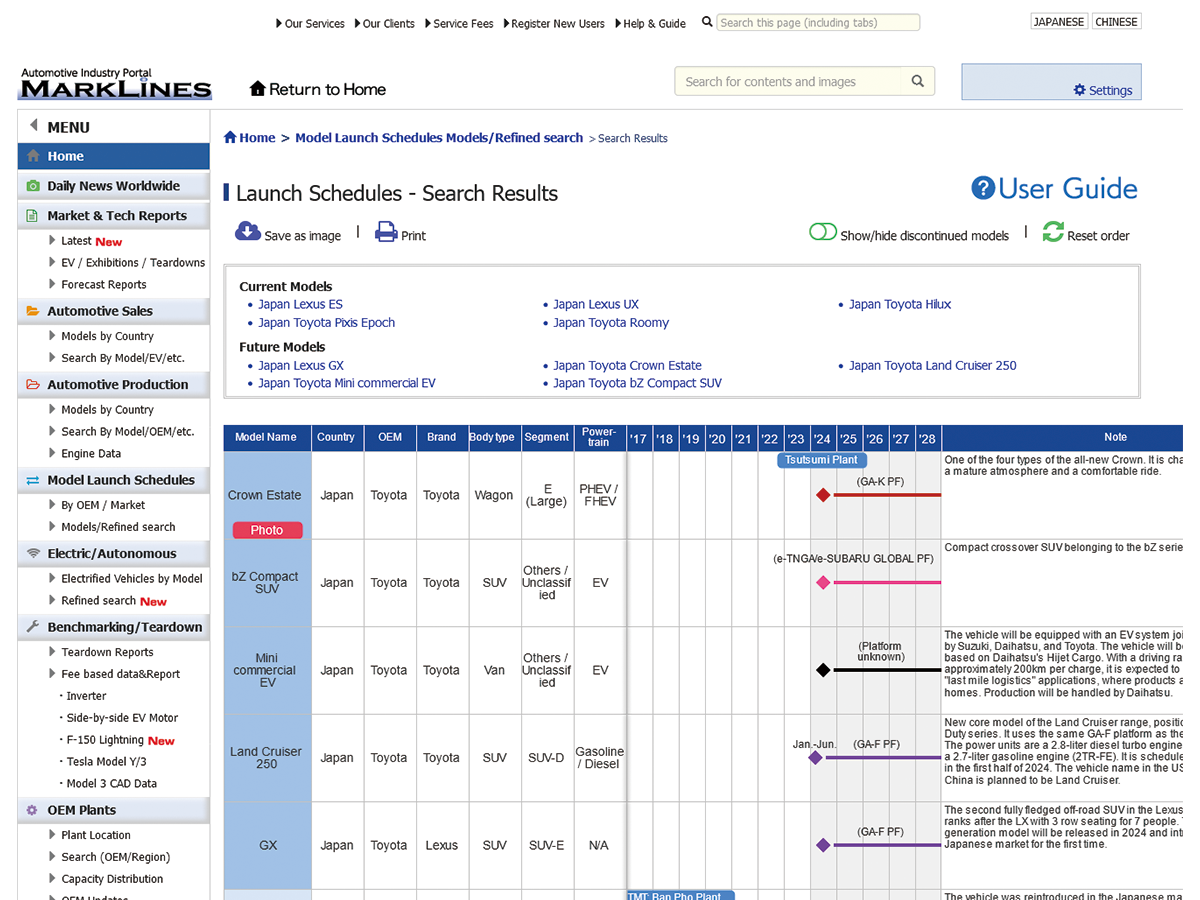
Task: Expand Register New Users menu
Action: pyautogui.click(x=554, y=23)
